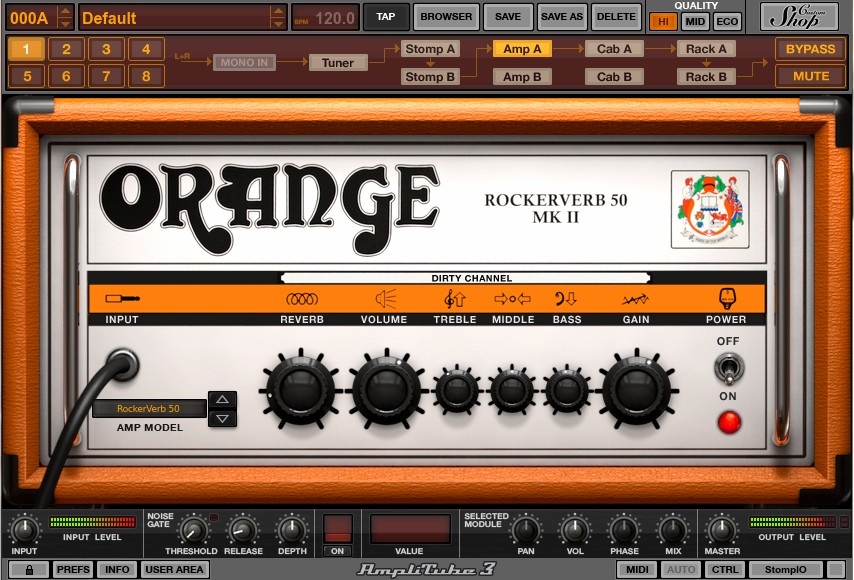Switch to the Amp A module
This screenshot has width=854, height=580.
tap(522, 49)
